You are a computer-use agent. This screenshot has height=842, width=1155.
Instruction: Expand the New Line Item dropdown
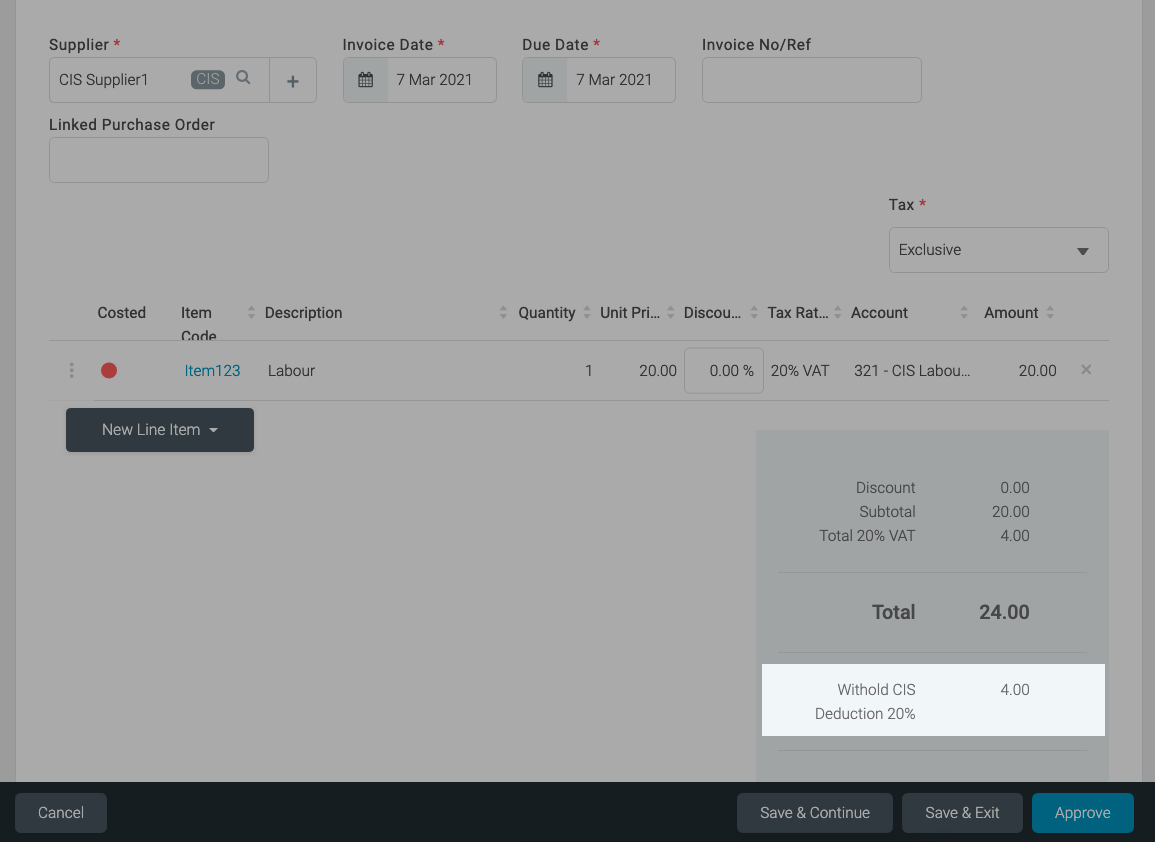click(160, 430)
